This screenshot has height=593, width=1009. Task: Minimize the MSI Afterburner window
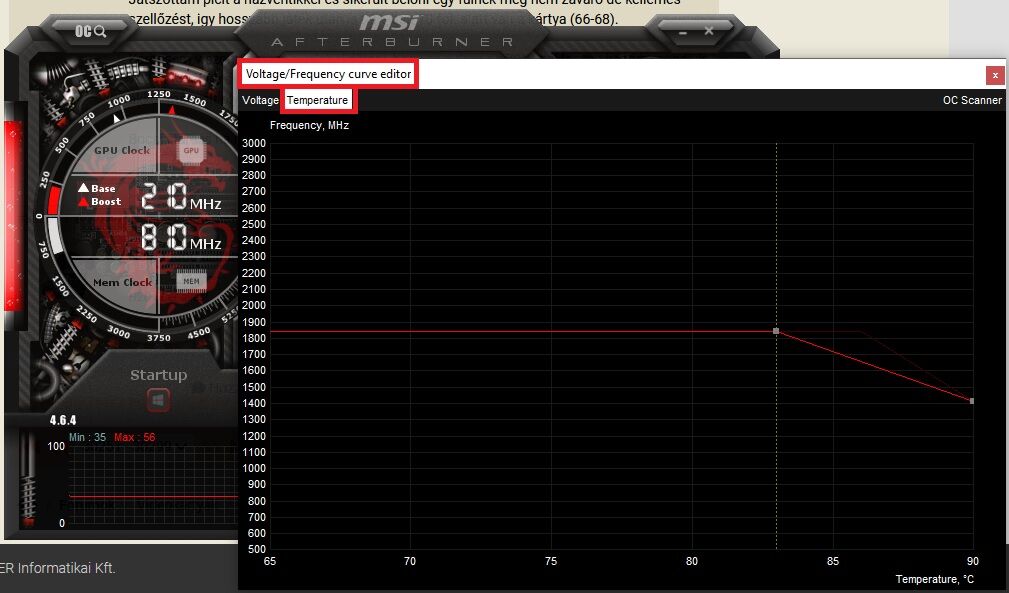683,32
